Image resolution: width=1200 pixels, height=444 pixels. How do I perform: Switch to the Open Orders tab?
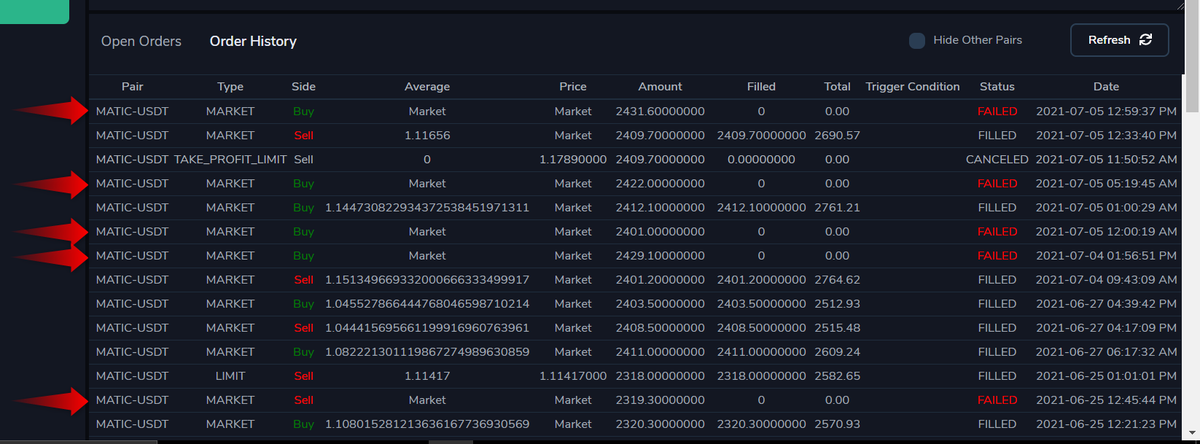[x=141, y=41]
